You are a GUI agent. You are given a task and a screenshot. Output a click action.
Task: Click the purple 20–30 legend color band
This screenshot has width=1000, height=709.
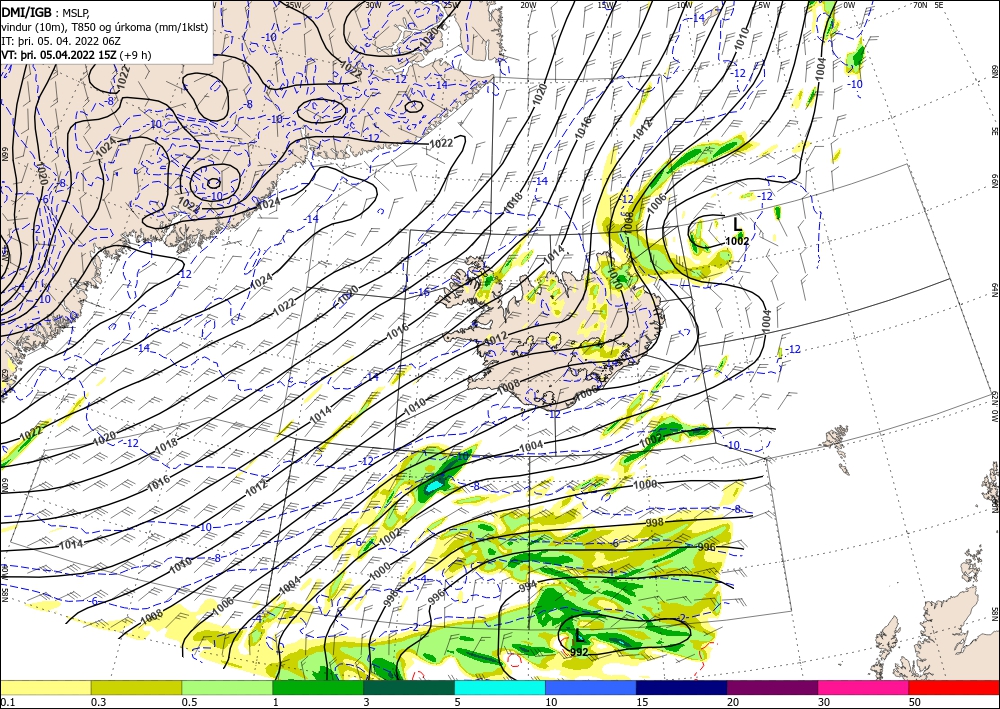(772, 687)
